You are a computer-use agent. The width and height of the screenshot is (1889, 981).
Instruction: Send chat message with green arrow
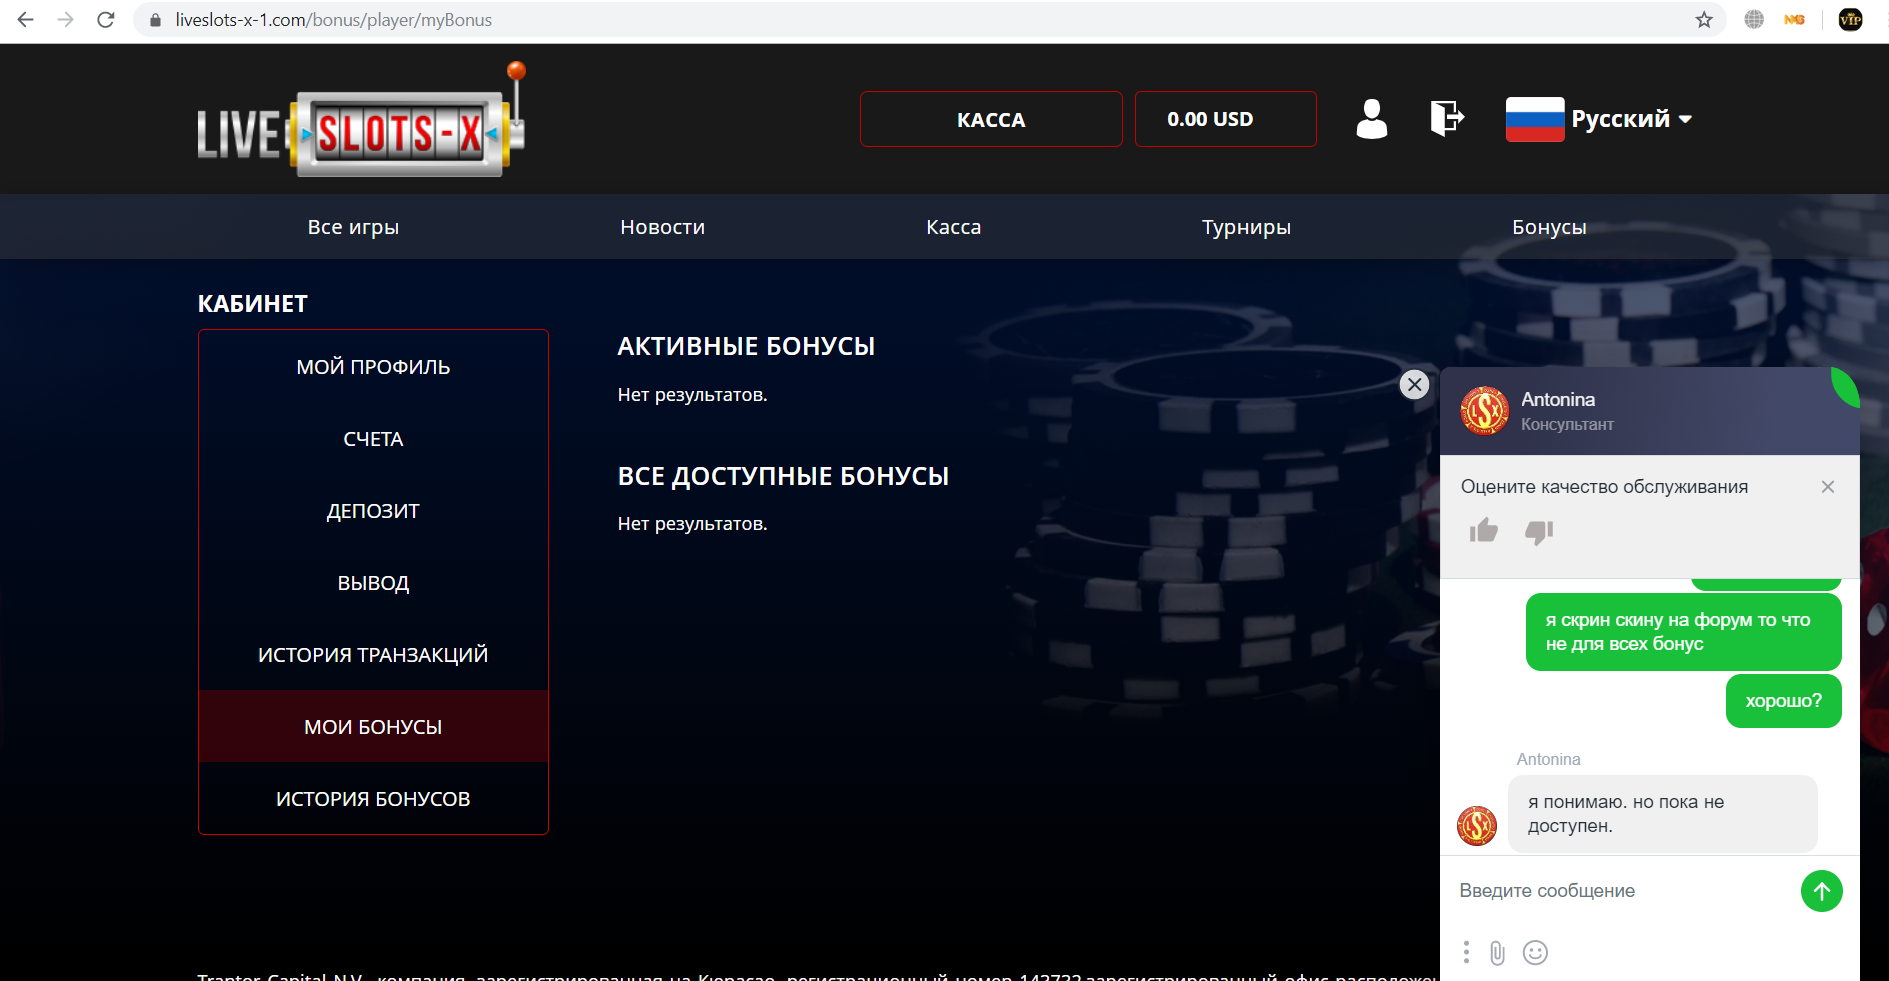[1821, 891]
